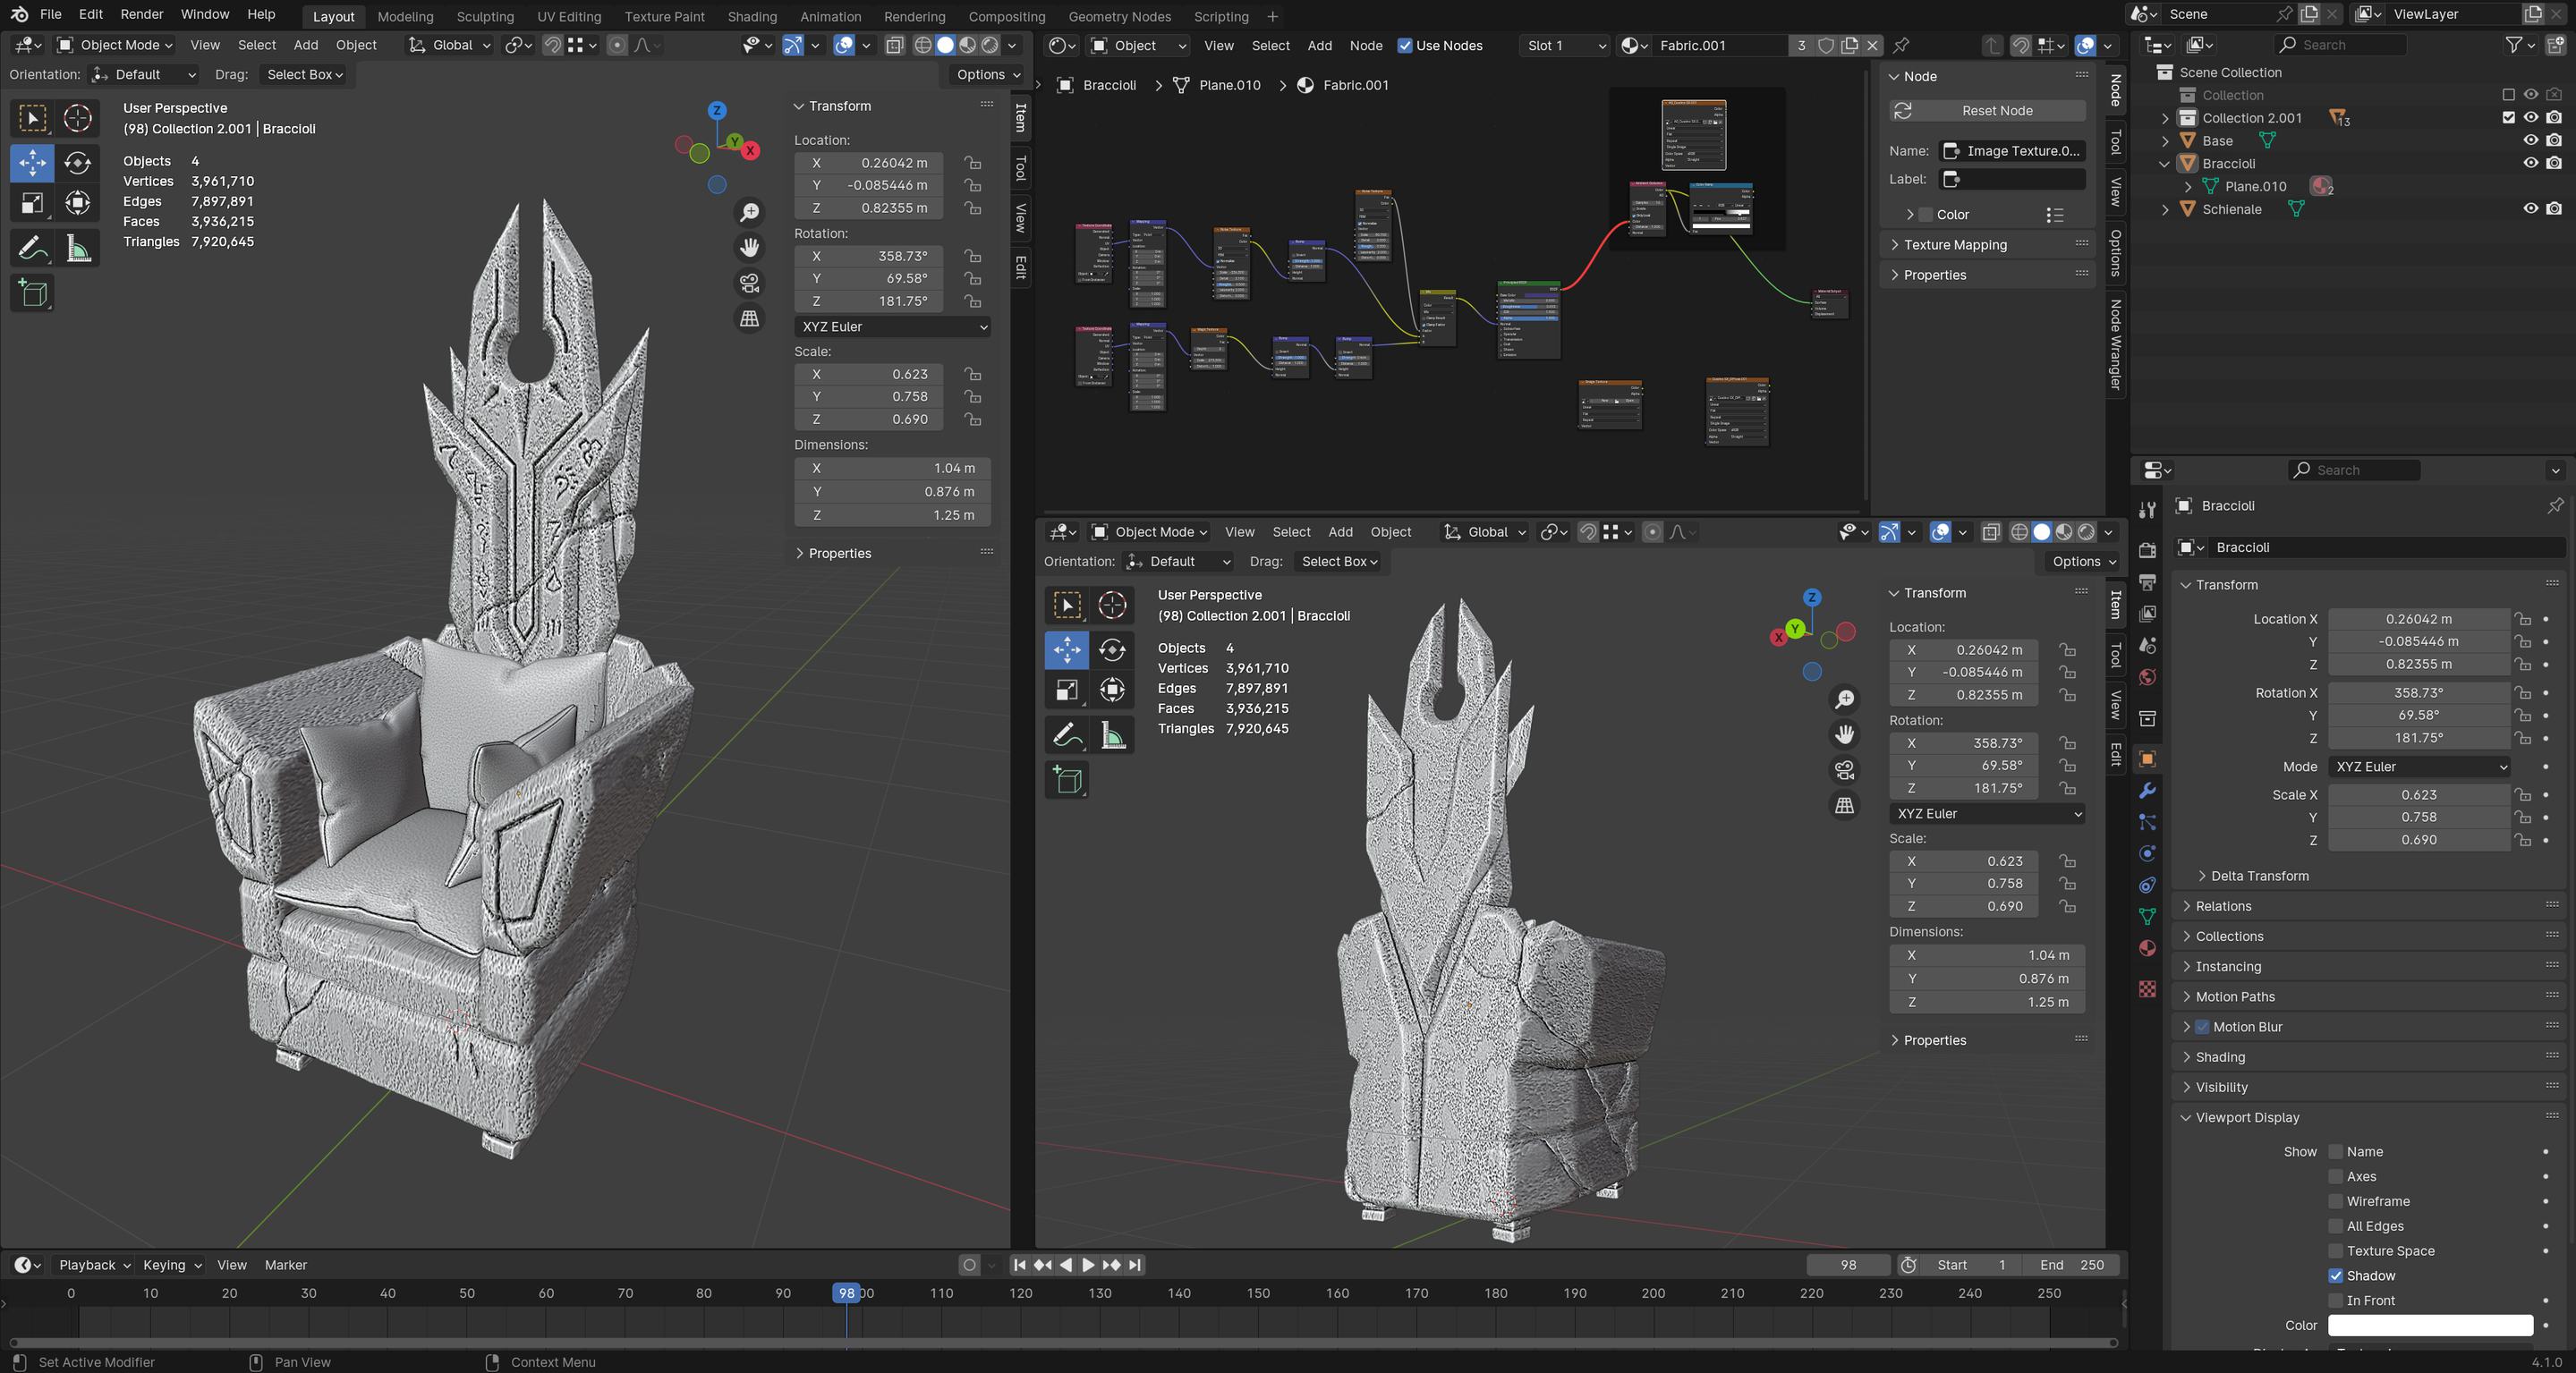This screenshot has width=2576, height=1373.
Task: Unlink Fabric.001 material with X icon
Action: point(1873,45)
